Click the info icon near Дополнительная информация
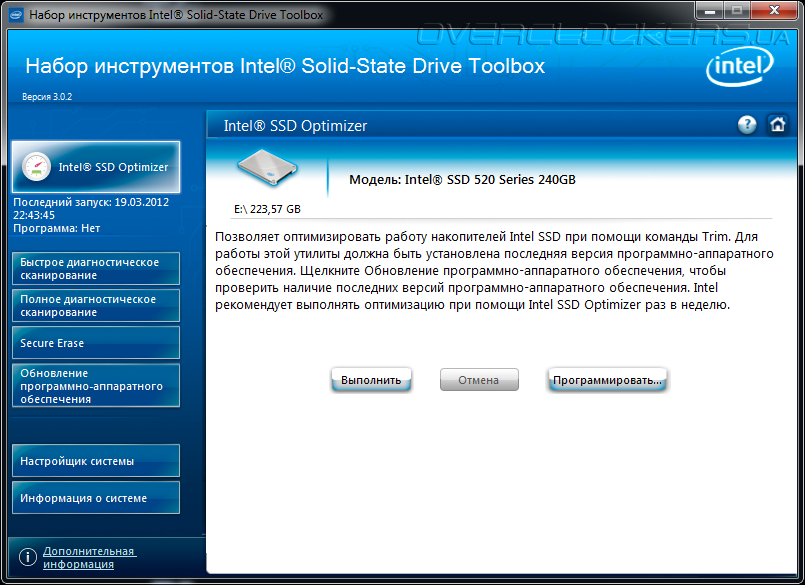This screenshot has width=805, height=585. [28, 557]
